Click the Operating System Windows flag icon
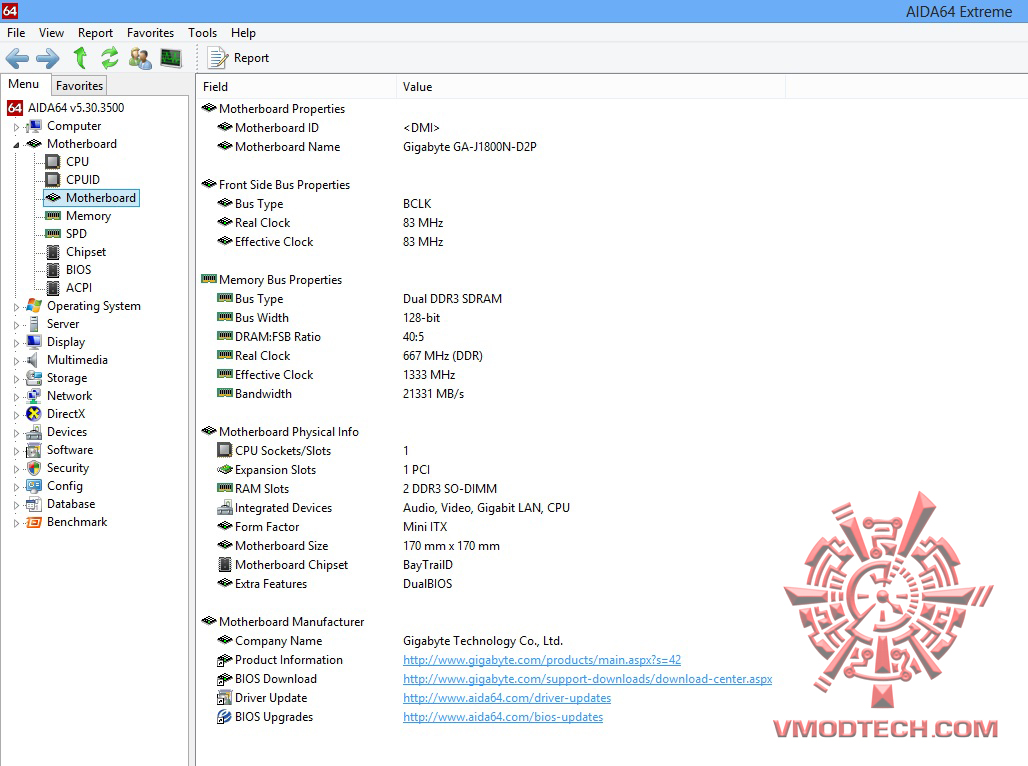1028x766 pixels. click(33, 306)
